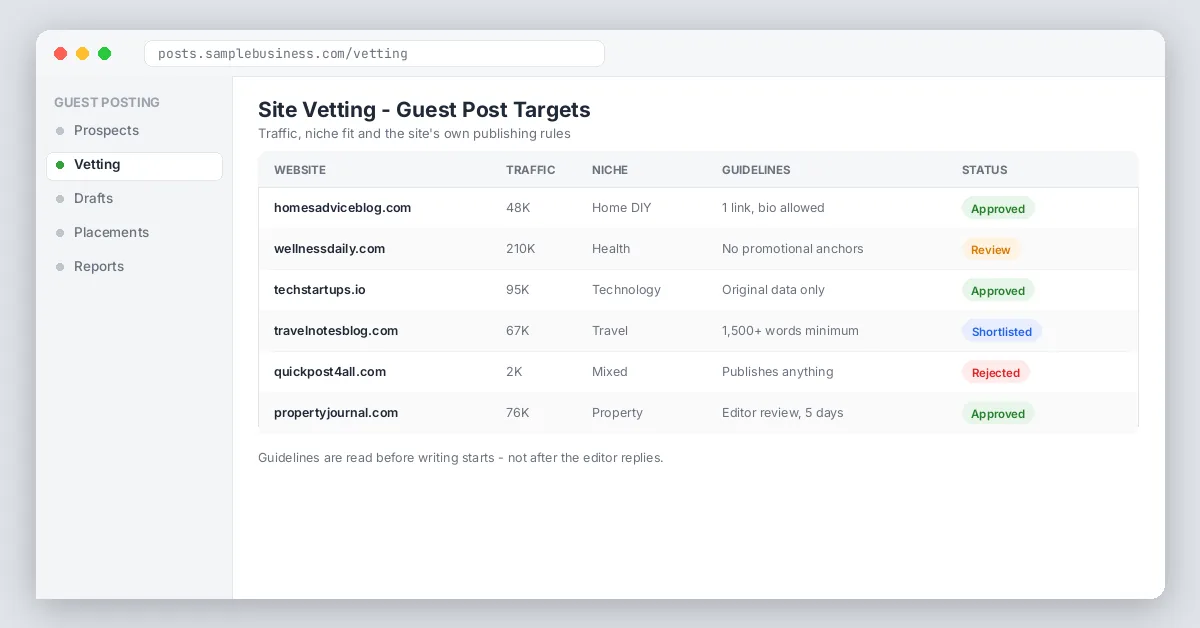Click Shortlisted badge for travelnotesblog.com
1200x628 pixels.
(x=1002, y=332)
